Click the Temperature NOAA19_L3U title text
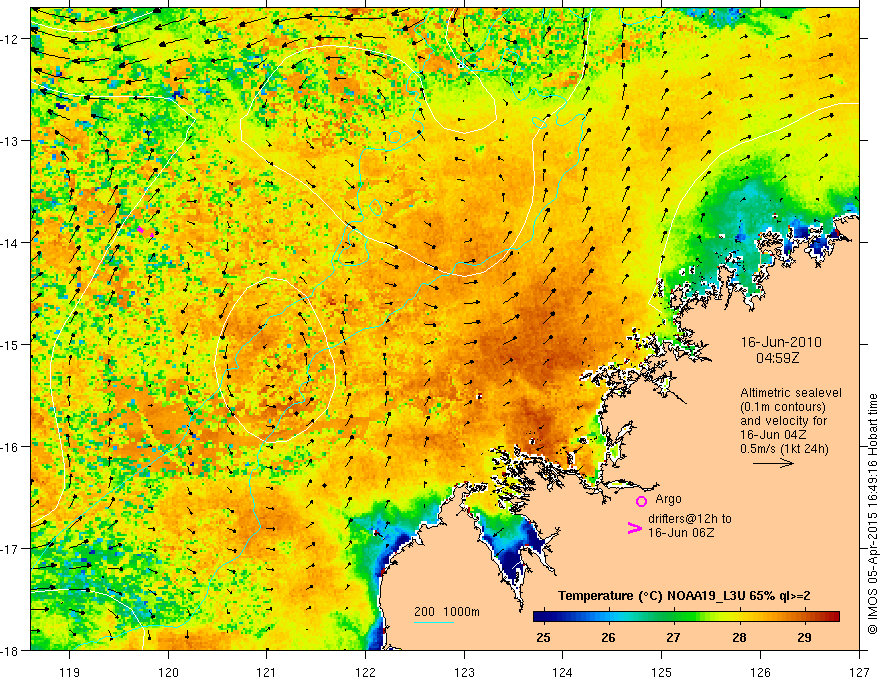Screen dimensions: 880x680 tap(684, 596)
